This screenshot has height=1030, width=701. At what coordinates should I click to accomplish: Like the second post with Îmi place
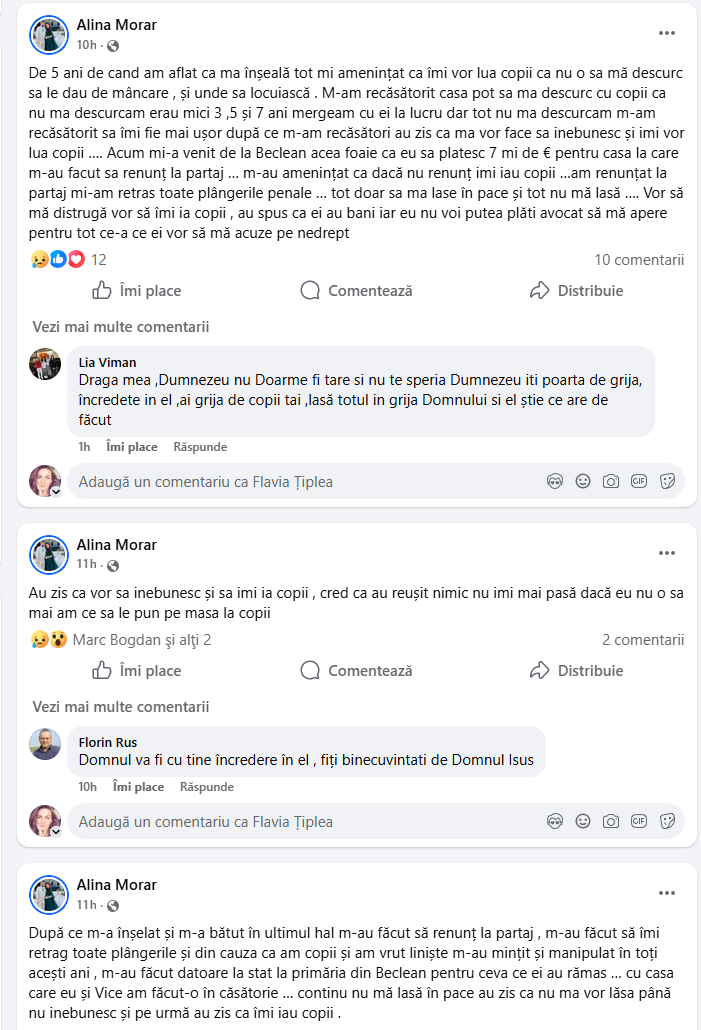coord(137,671)
